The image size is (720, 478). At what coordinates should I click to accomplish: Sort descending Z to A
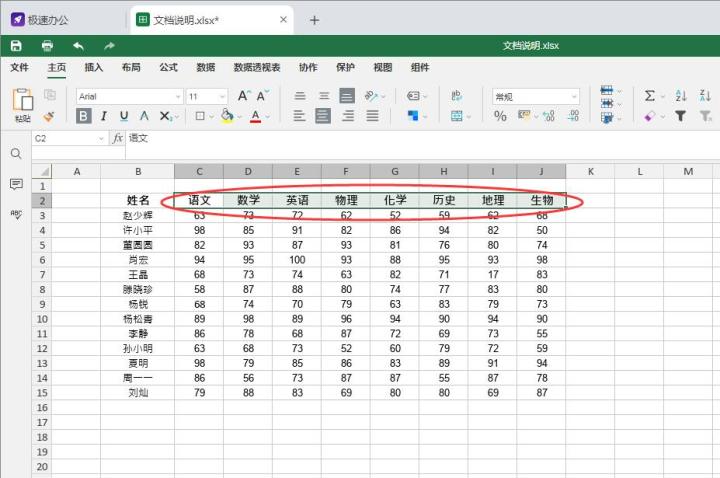click(705, 96)
